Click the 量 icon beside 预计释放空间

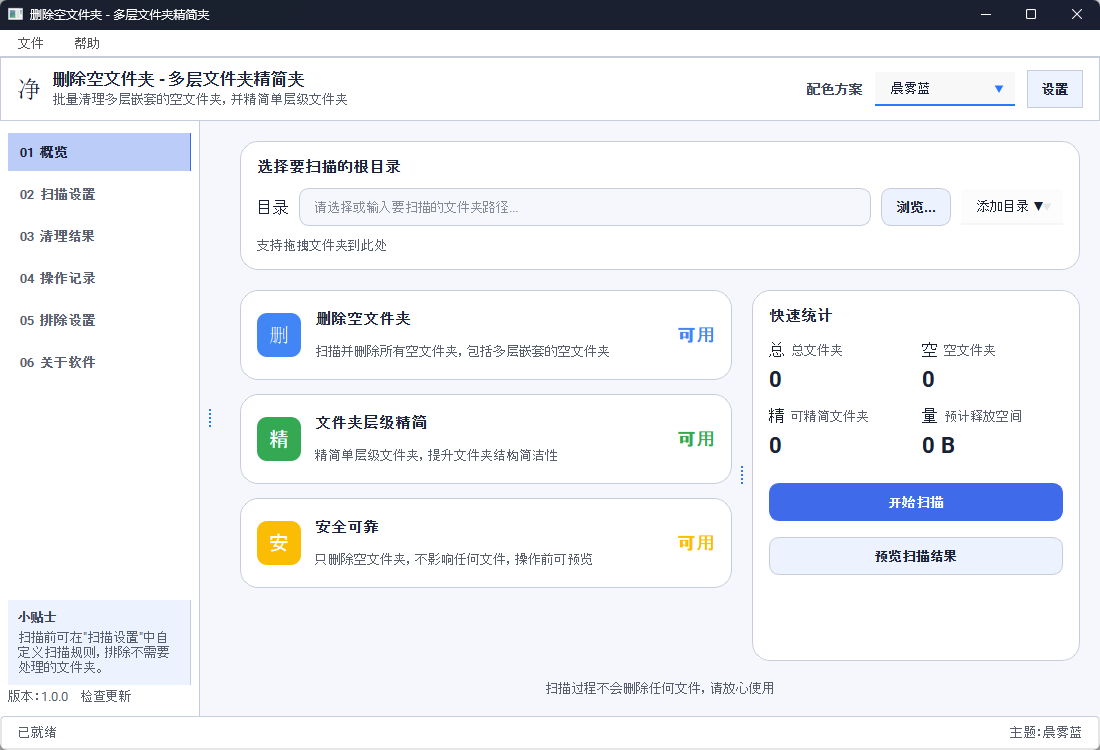[930, 416]
